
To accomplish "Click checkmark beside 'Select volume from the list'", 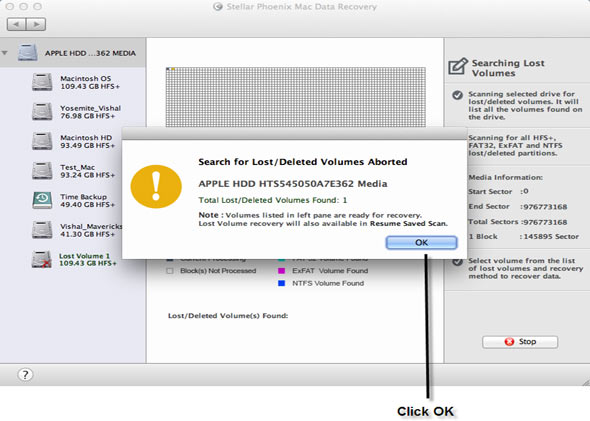I will (457, 262).
